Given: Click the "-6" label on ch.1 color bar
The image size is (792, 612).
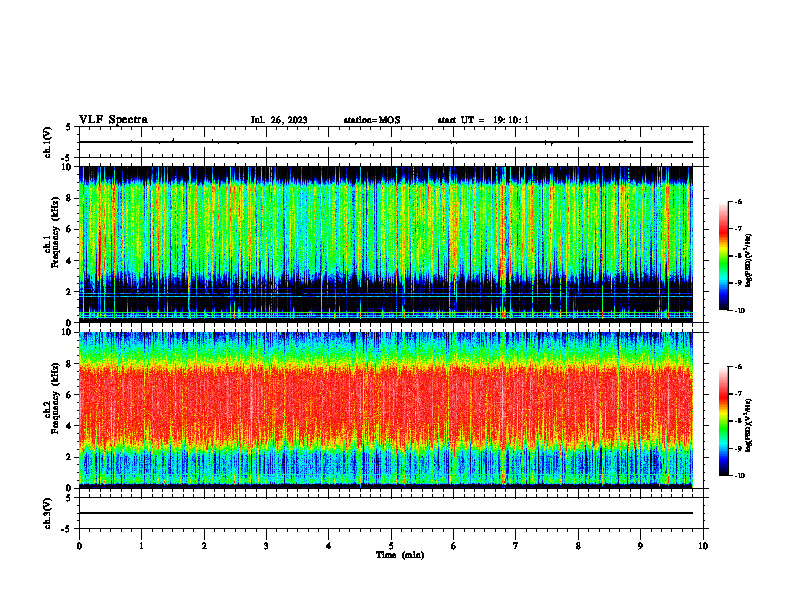Looking at the screenshot, I should click(x=738, y=202).
